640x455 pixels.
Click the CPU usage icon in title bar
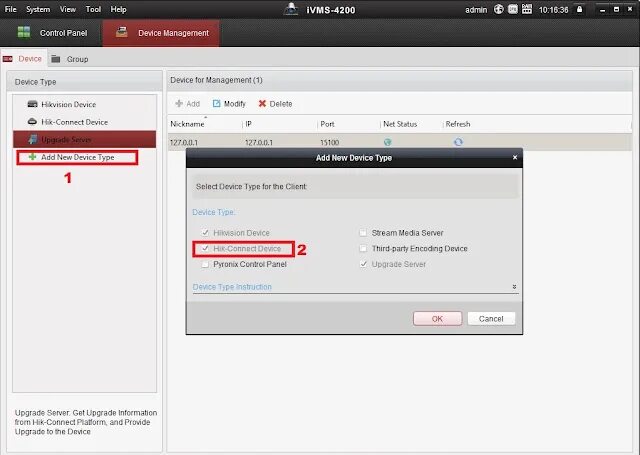point(513,9)
